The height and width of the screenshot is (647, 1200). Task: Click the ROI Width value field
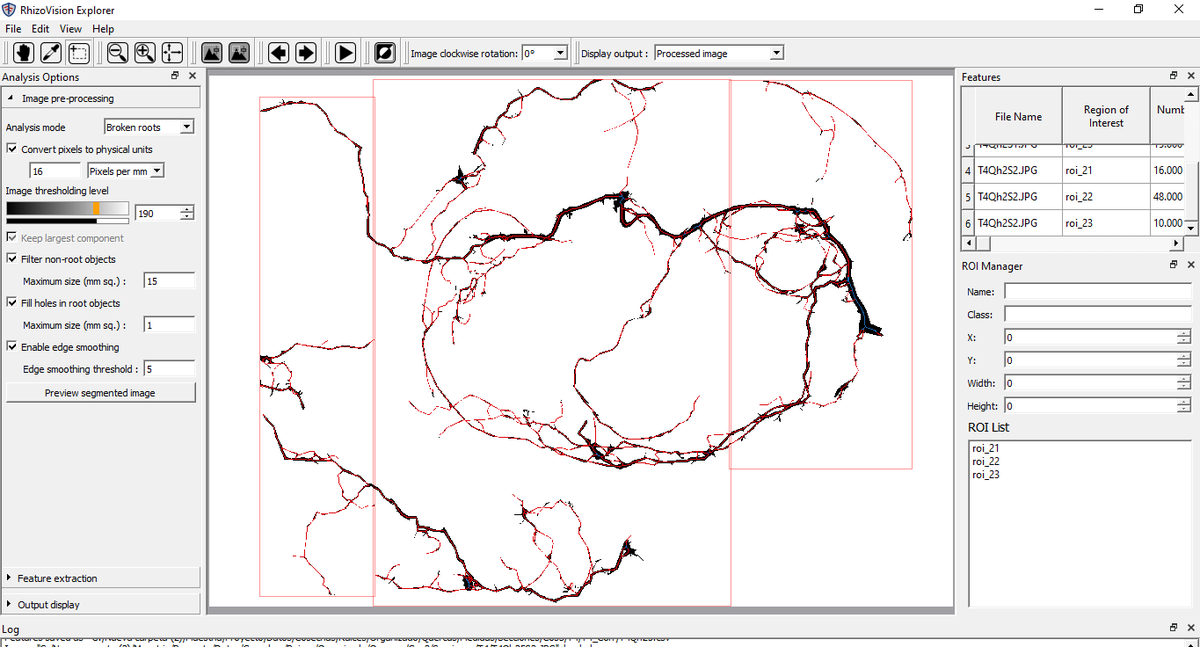tap(1091, 383)
